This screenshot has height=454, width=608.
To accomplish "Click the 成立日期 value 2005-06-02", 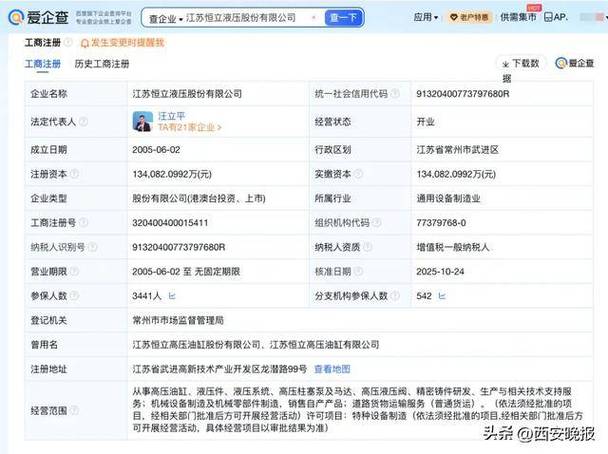I will click(x=156, y=150).
